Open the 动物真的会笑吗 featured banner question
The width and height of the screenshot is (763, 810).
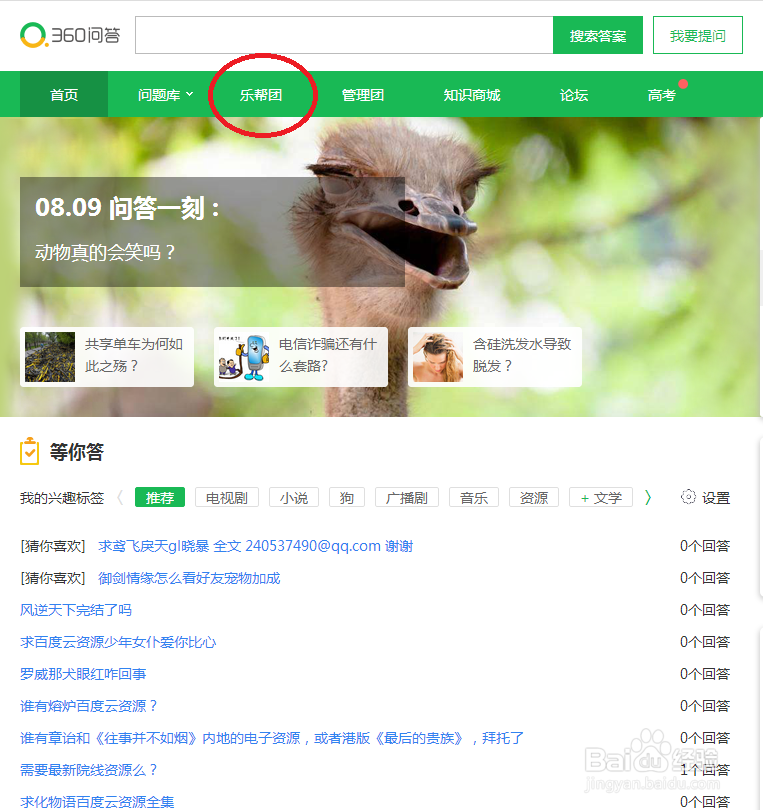pos(105,252)
